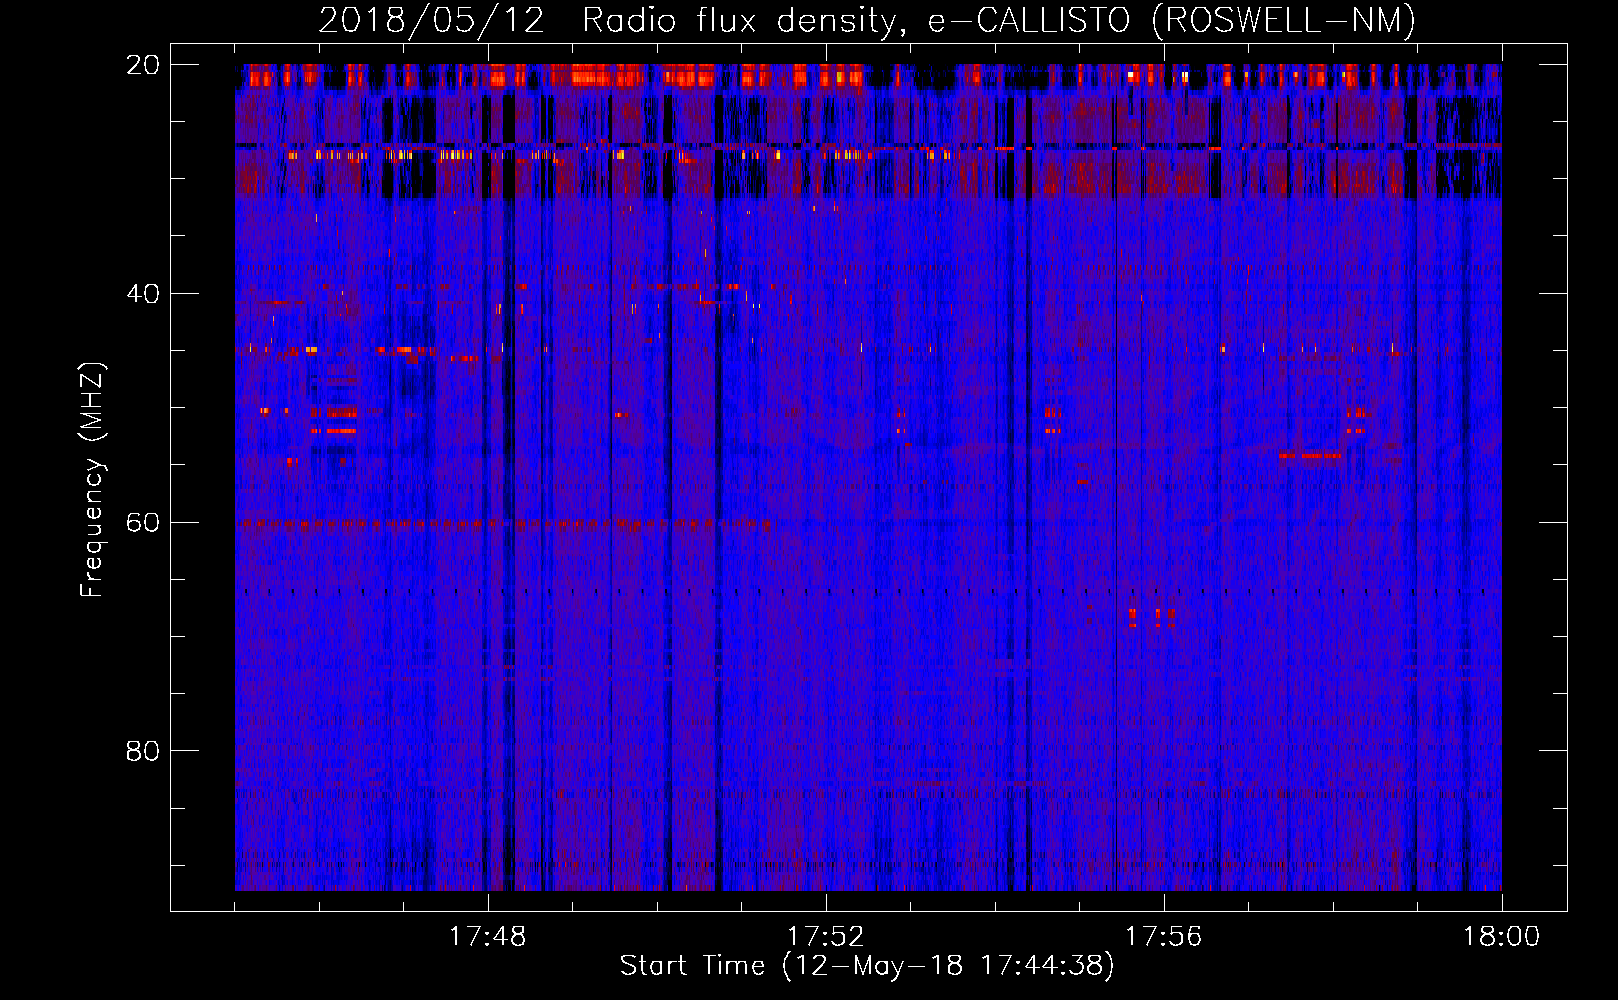This screenshot has width=1618, height=1000.
Task: Select the 18:00 time tick label
Action: [x=1501, y=937]
